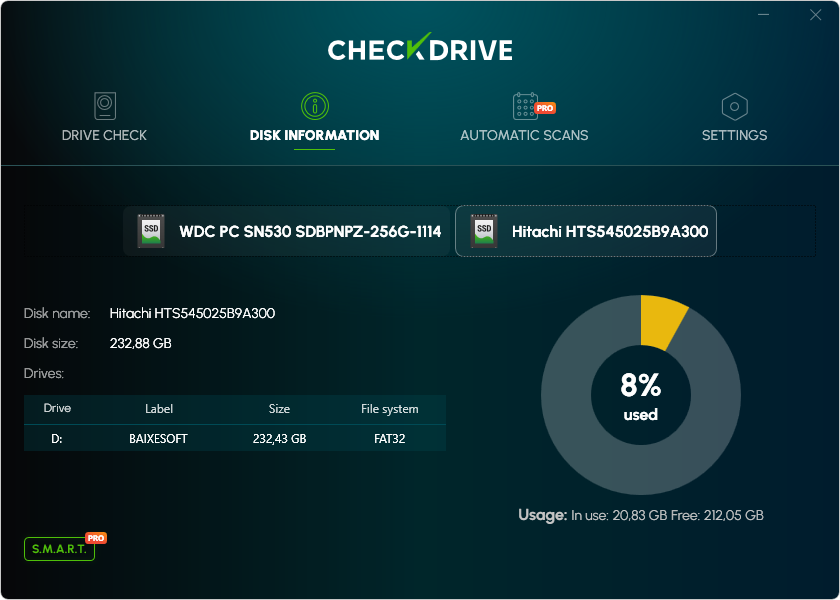Screen dimensions: 840x600
Task: Click the Drives: label
Action: [44, 373]
